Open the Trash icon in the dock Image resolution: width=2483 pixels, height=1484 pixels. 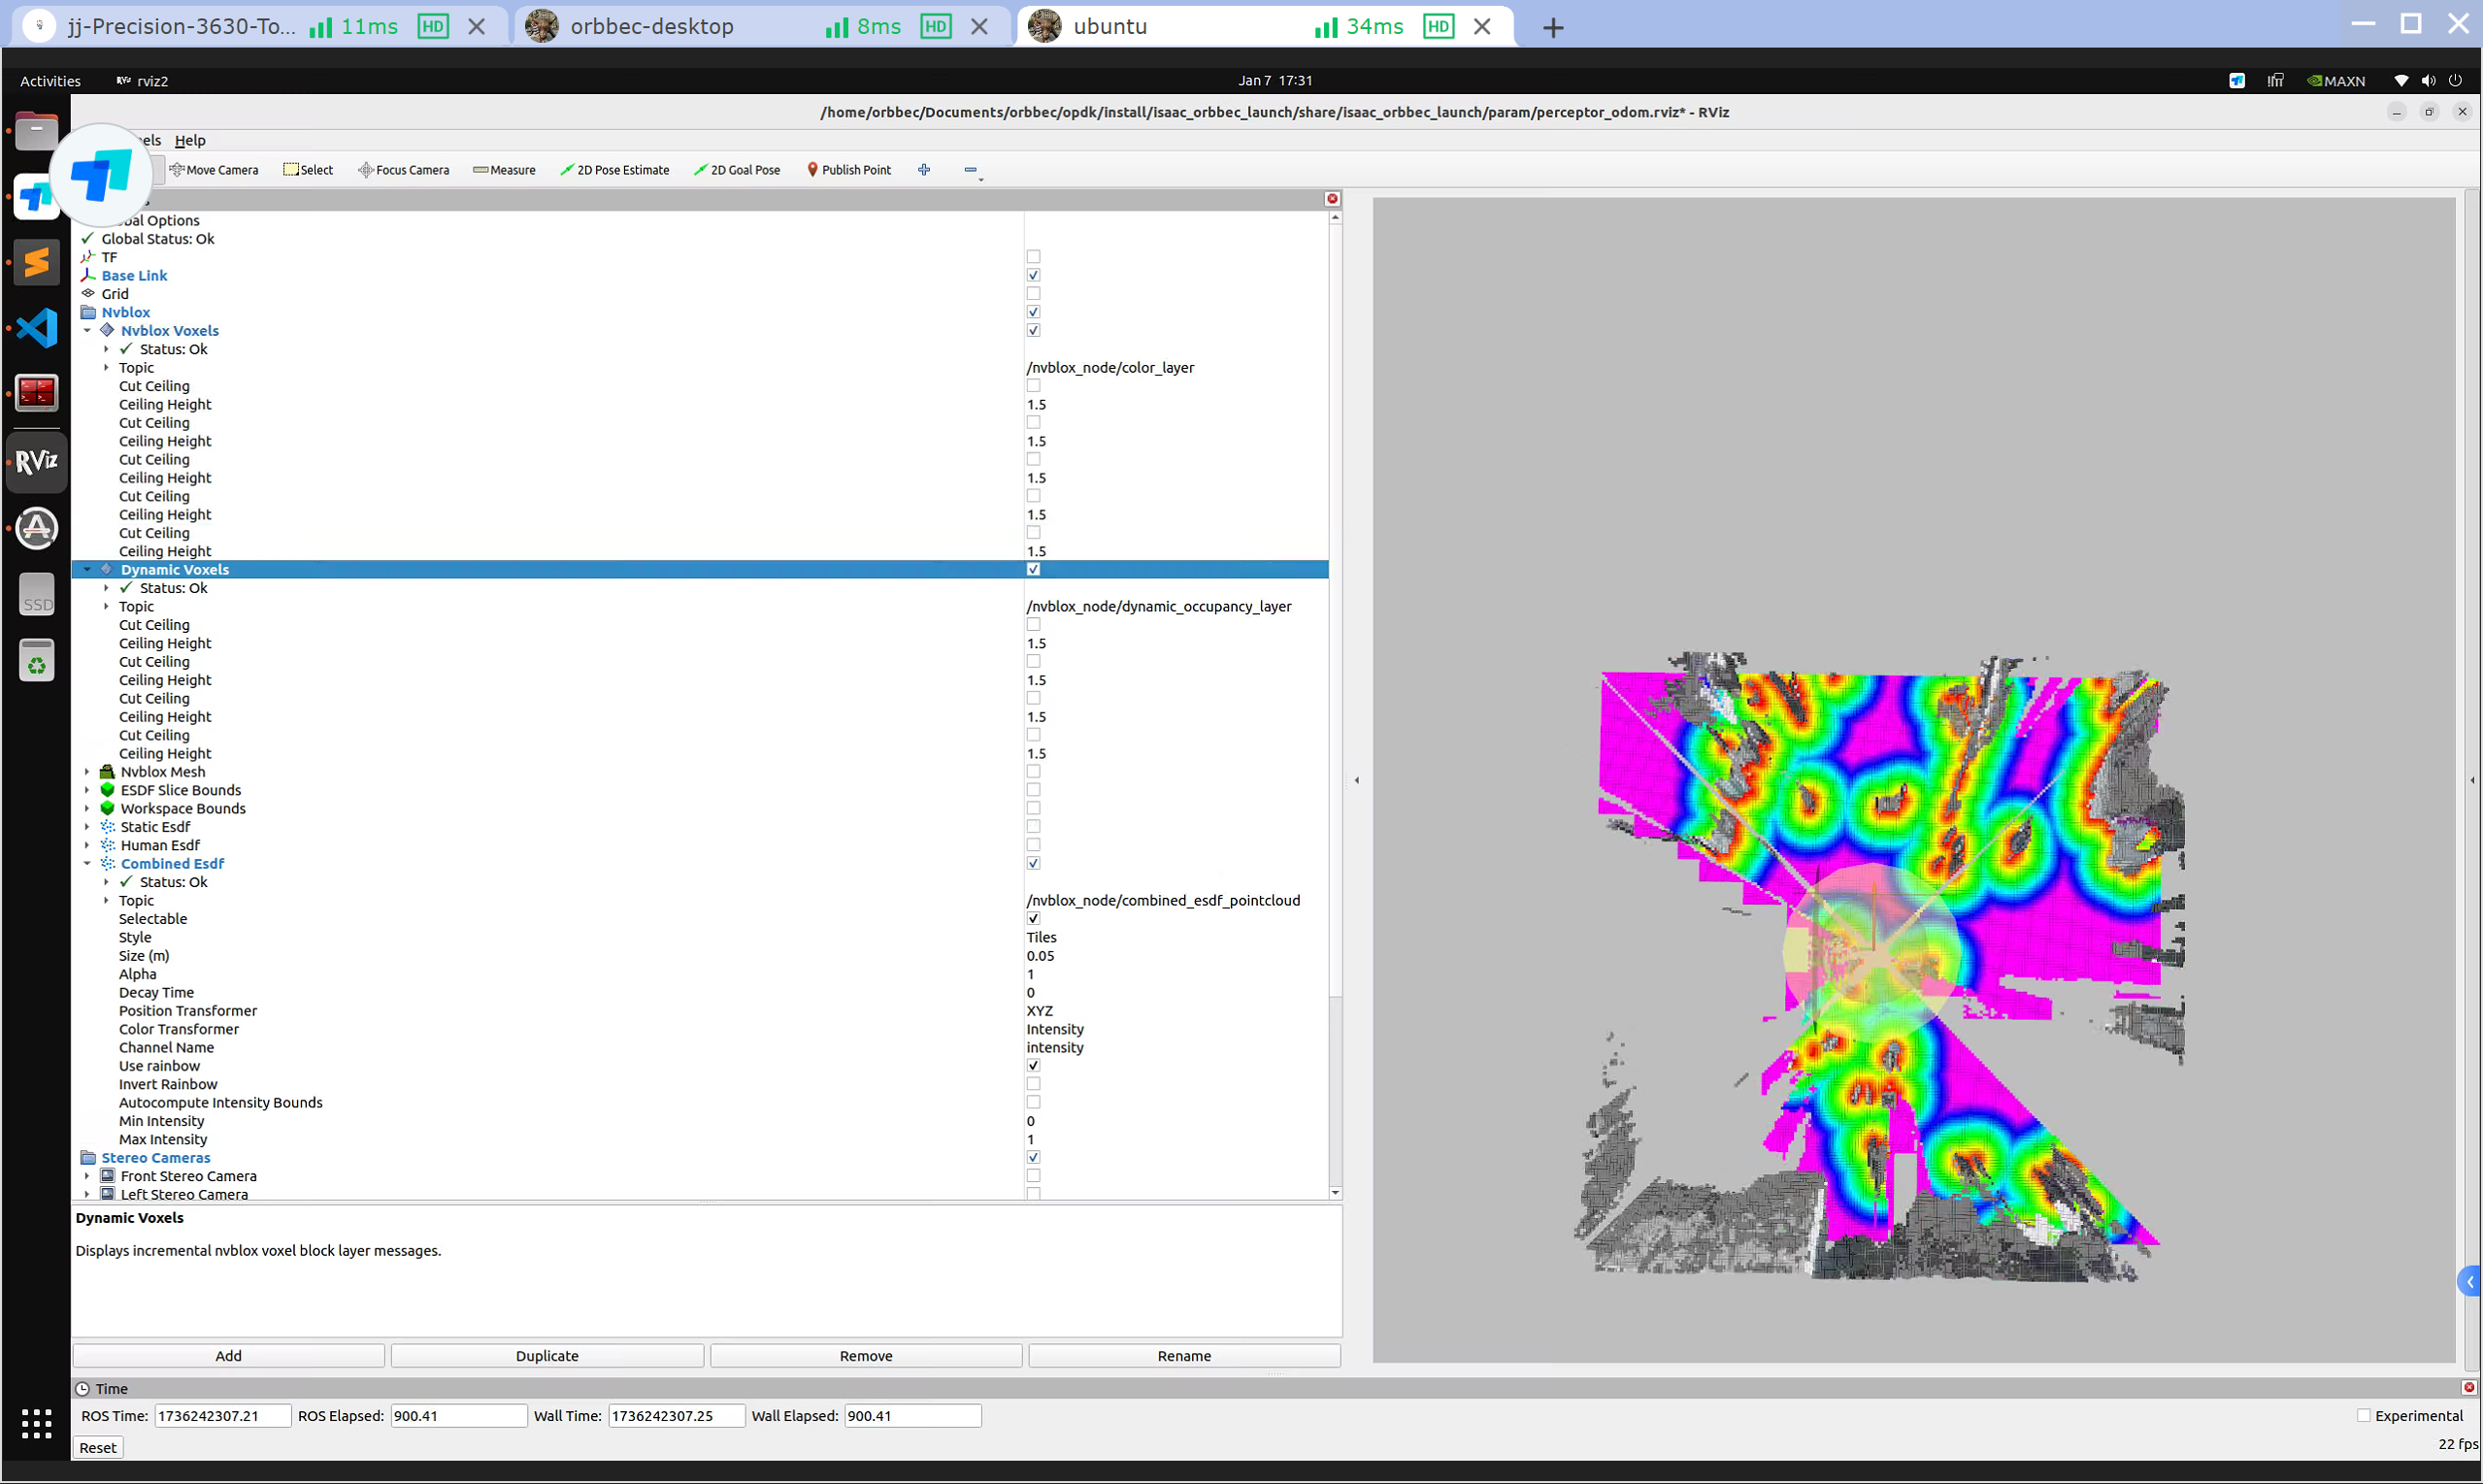37,661
